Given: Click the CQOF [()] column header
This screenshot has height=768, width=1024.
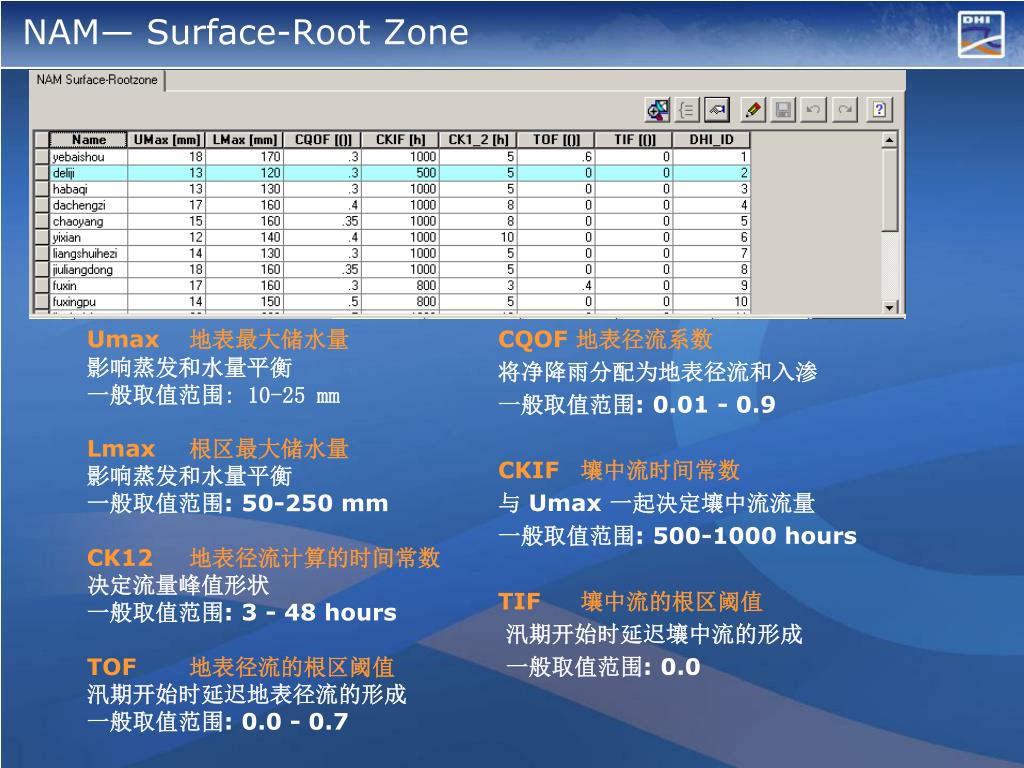Looking at the screenshot, I should tap(323, 140).
